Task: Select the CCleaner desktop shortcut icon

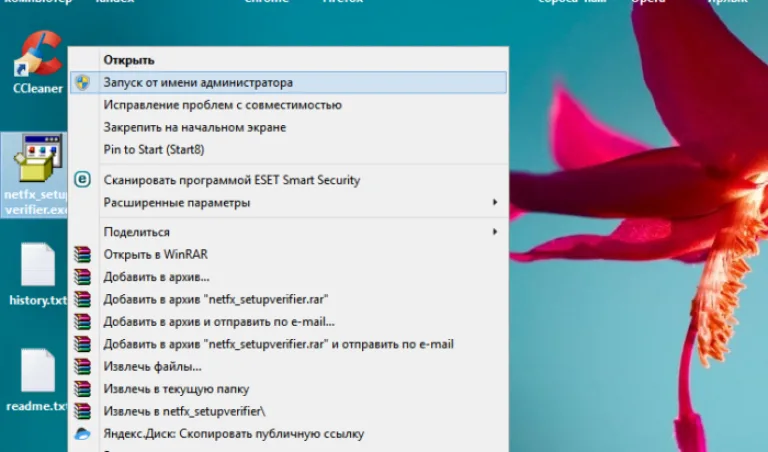Action: tap(38, 54)
